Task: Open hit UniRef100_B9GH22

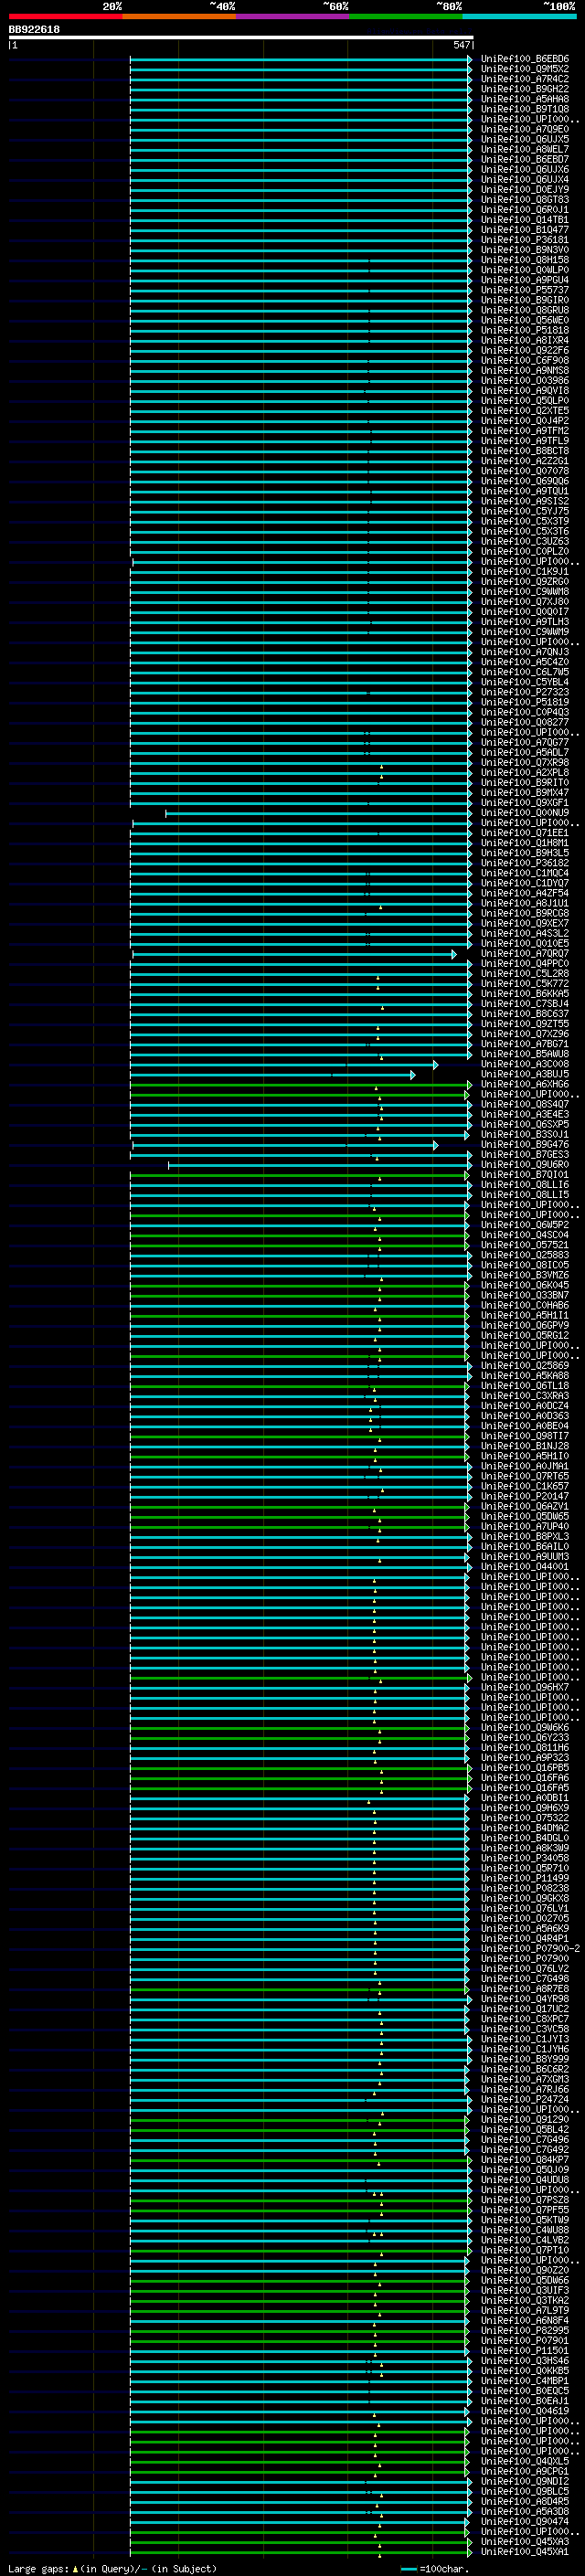Action: (524, 89)
